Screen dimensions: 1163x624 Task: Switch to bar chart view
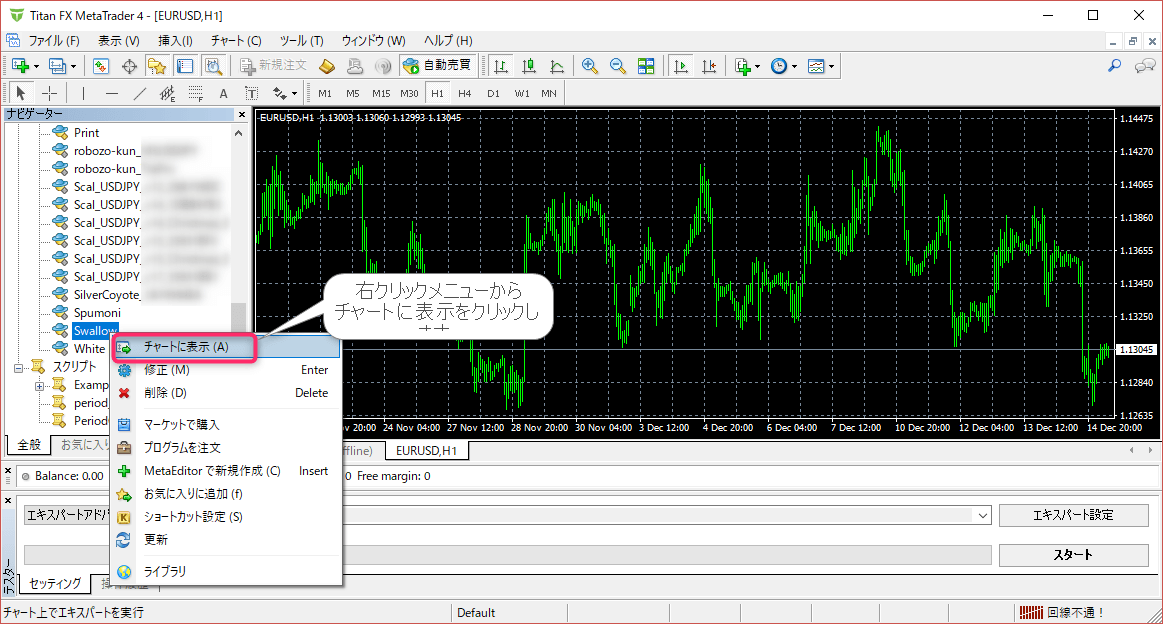501,66
